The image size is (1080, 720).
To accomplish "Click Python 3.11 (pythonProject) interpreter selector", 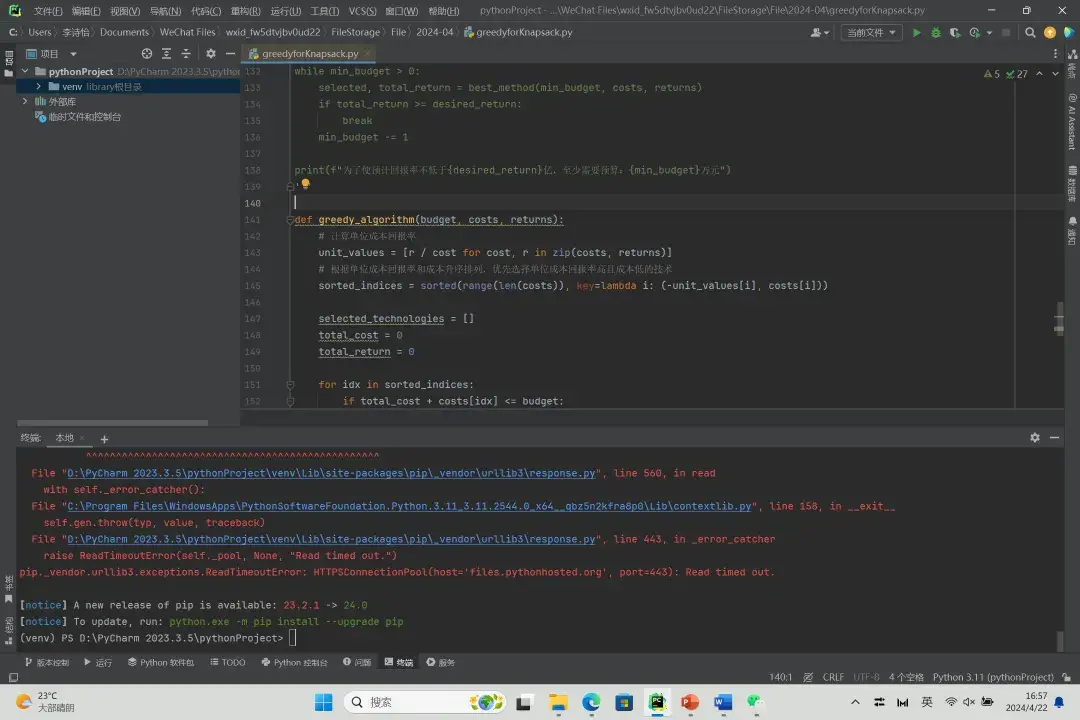I will click(993, 677).
